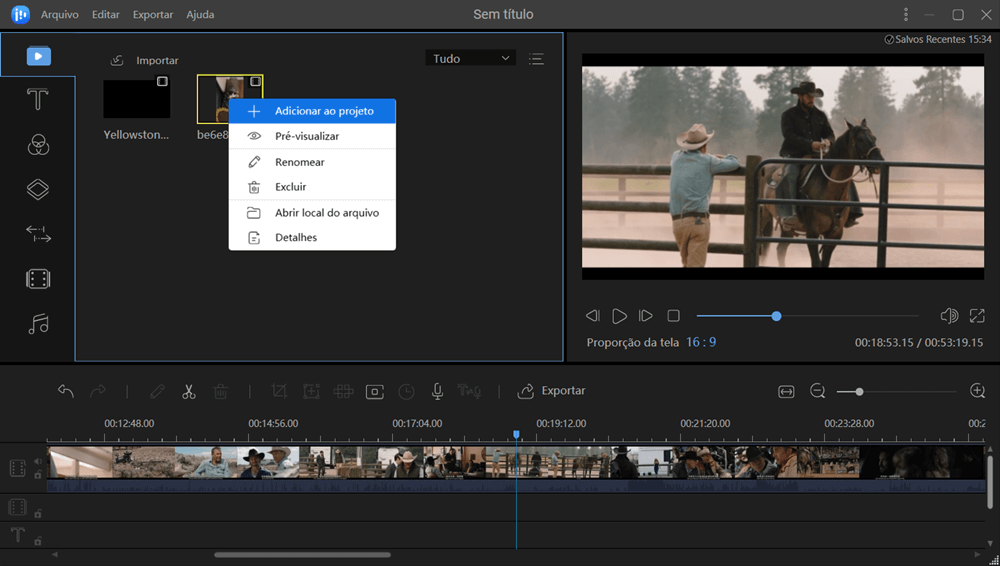Choose Excluir from context menu
Viewport: 1000px width, 566px height.
pyautogui.click(x=312, y=187)
